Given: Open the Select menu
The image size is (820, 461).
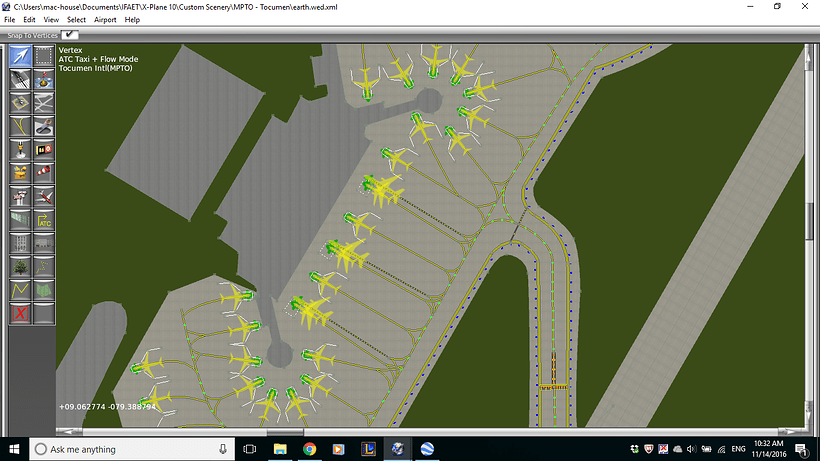Looking at the screenshot, I should click(76, 20).
